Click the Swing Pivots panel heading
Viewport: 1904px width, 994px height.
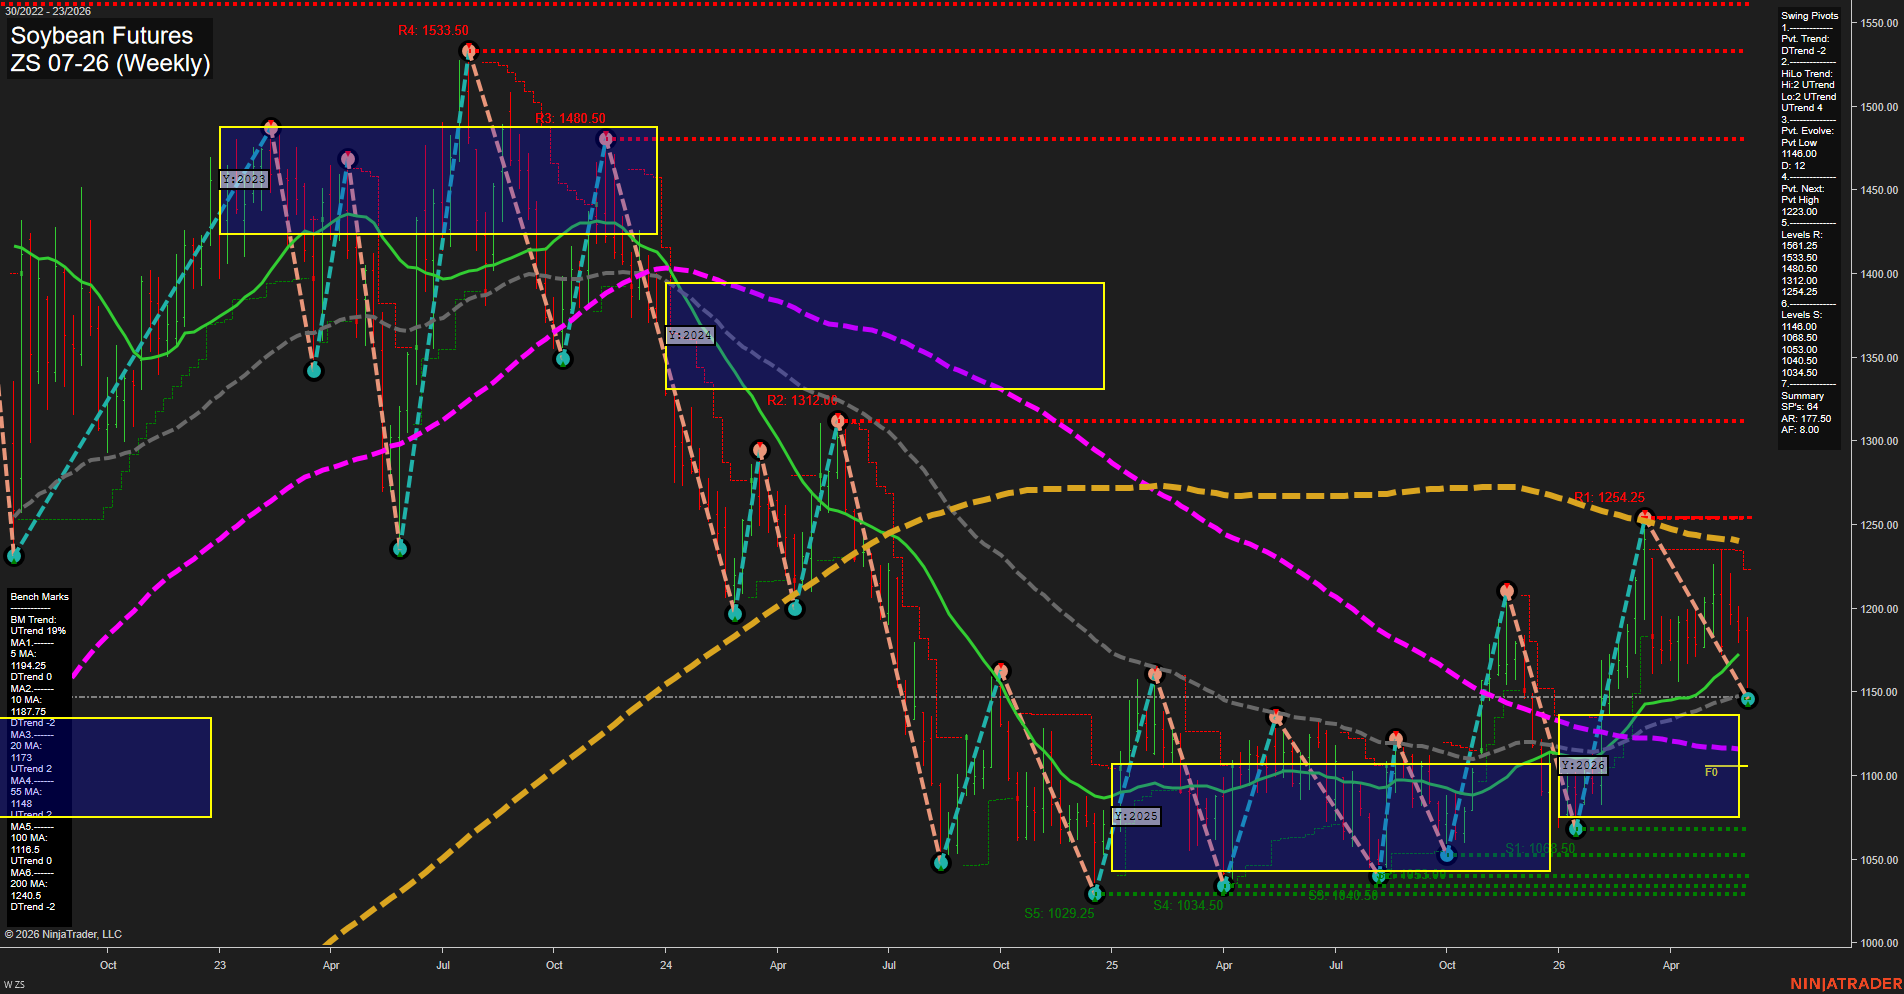(x=1810, y=16)
